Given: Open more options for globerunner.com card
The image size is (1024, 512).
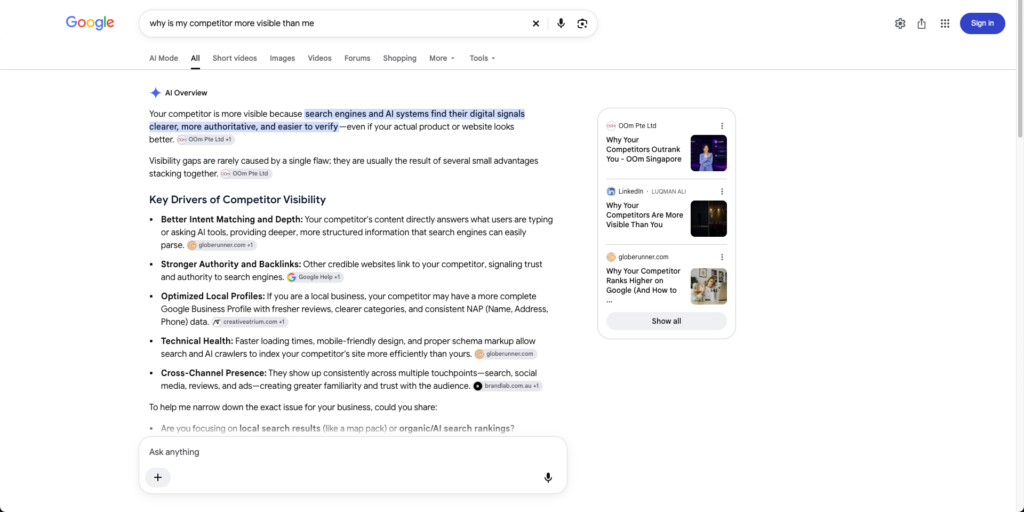Looking at the screenshot, I should 722,257.
